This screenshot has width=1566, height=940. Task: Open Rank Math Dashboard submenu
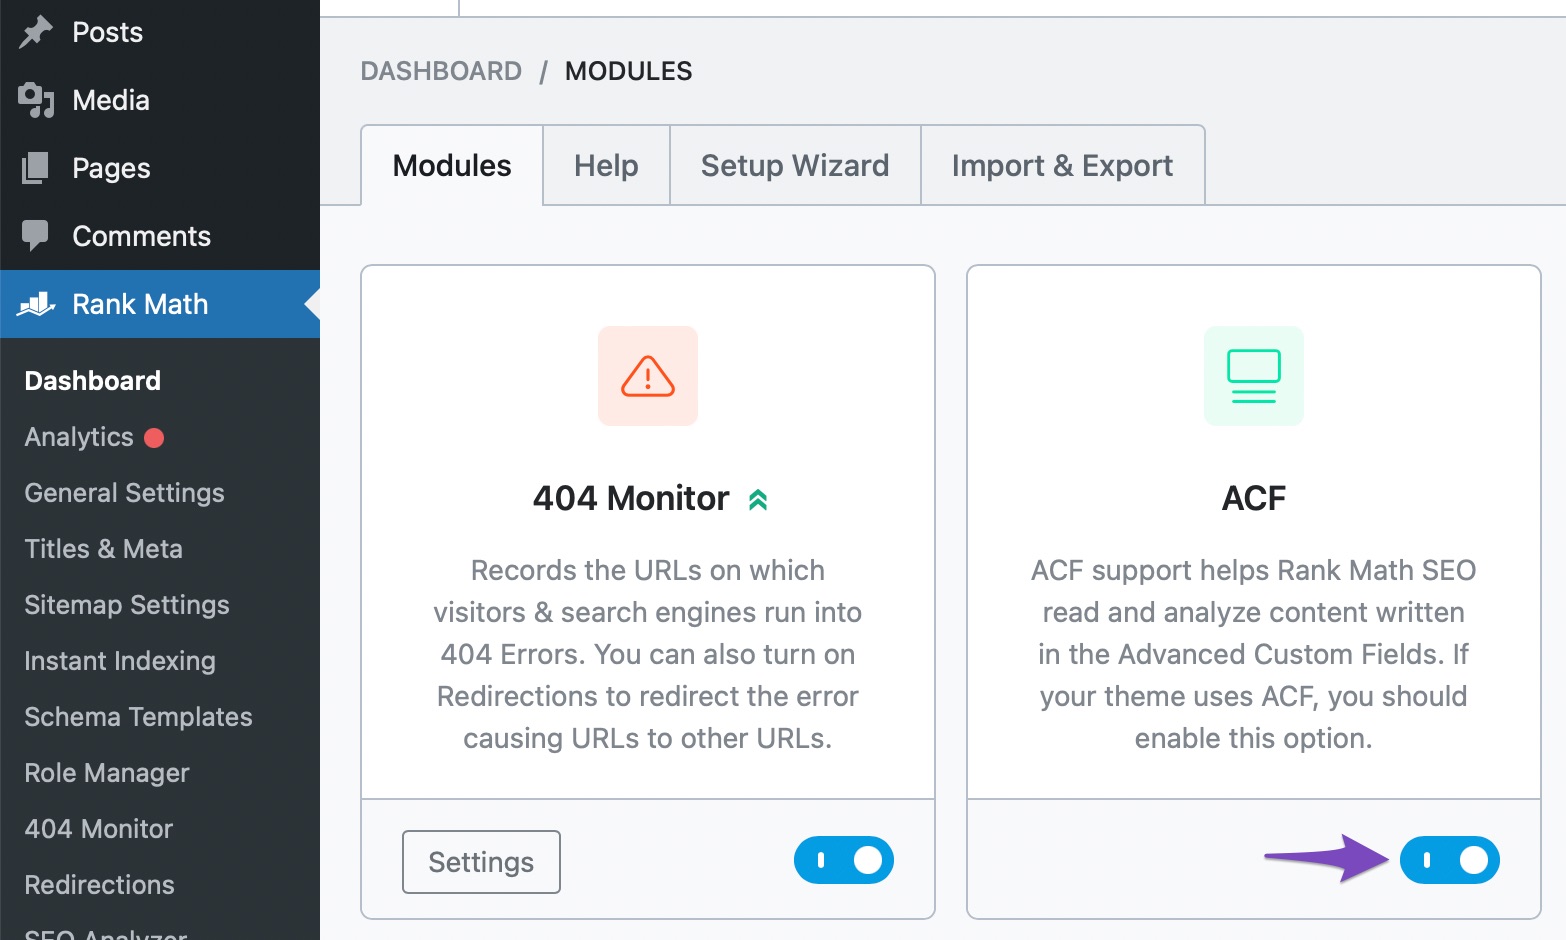click(92, 381)
